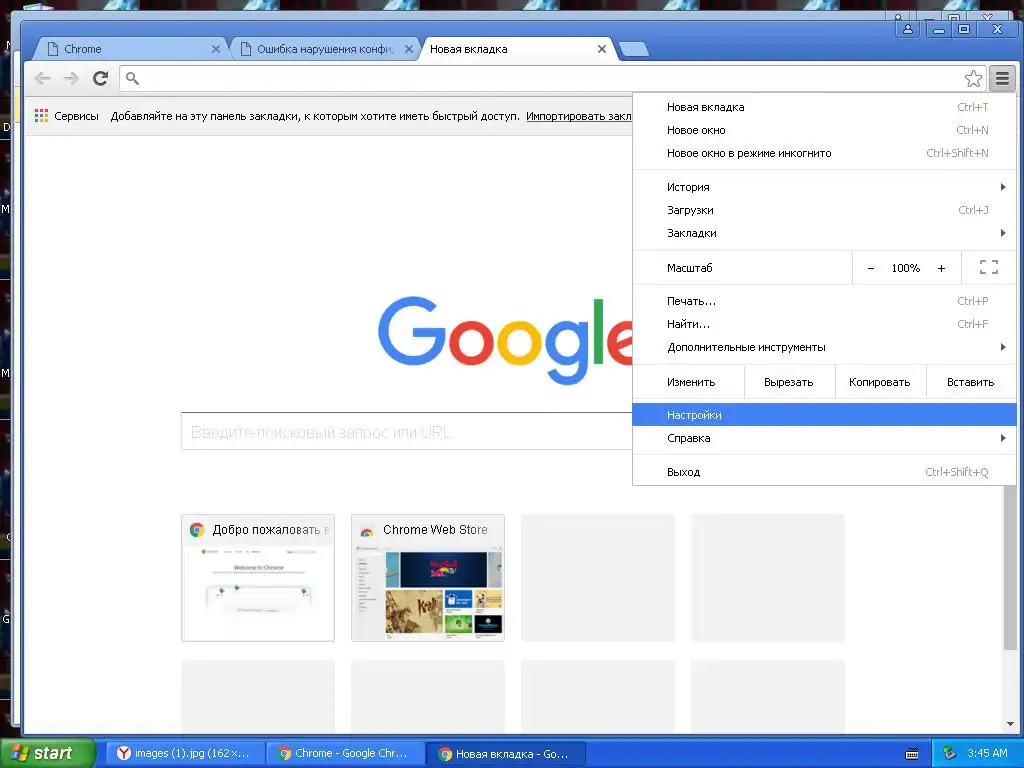Open the Chrome user profile icon
The height and width of the screenshot is (768, 1024).
click(x=908, y=29)
